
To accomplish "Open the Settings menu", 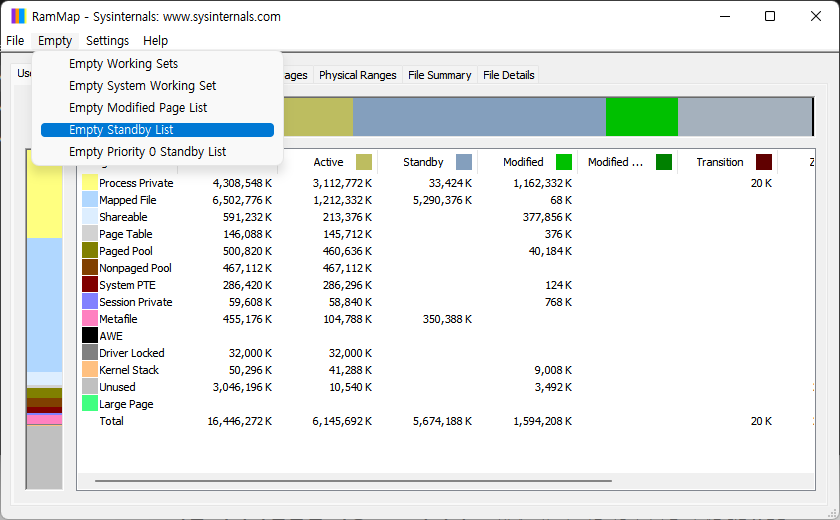I will coord(107,41).
